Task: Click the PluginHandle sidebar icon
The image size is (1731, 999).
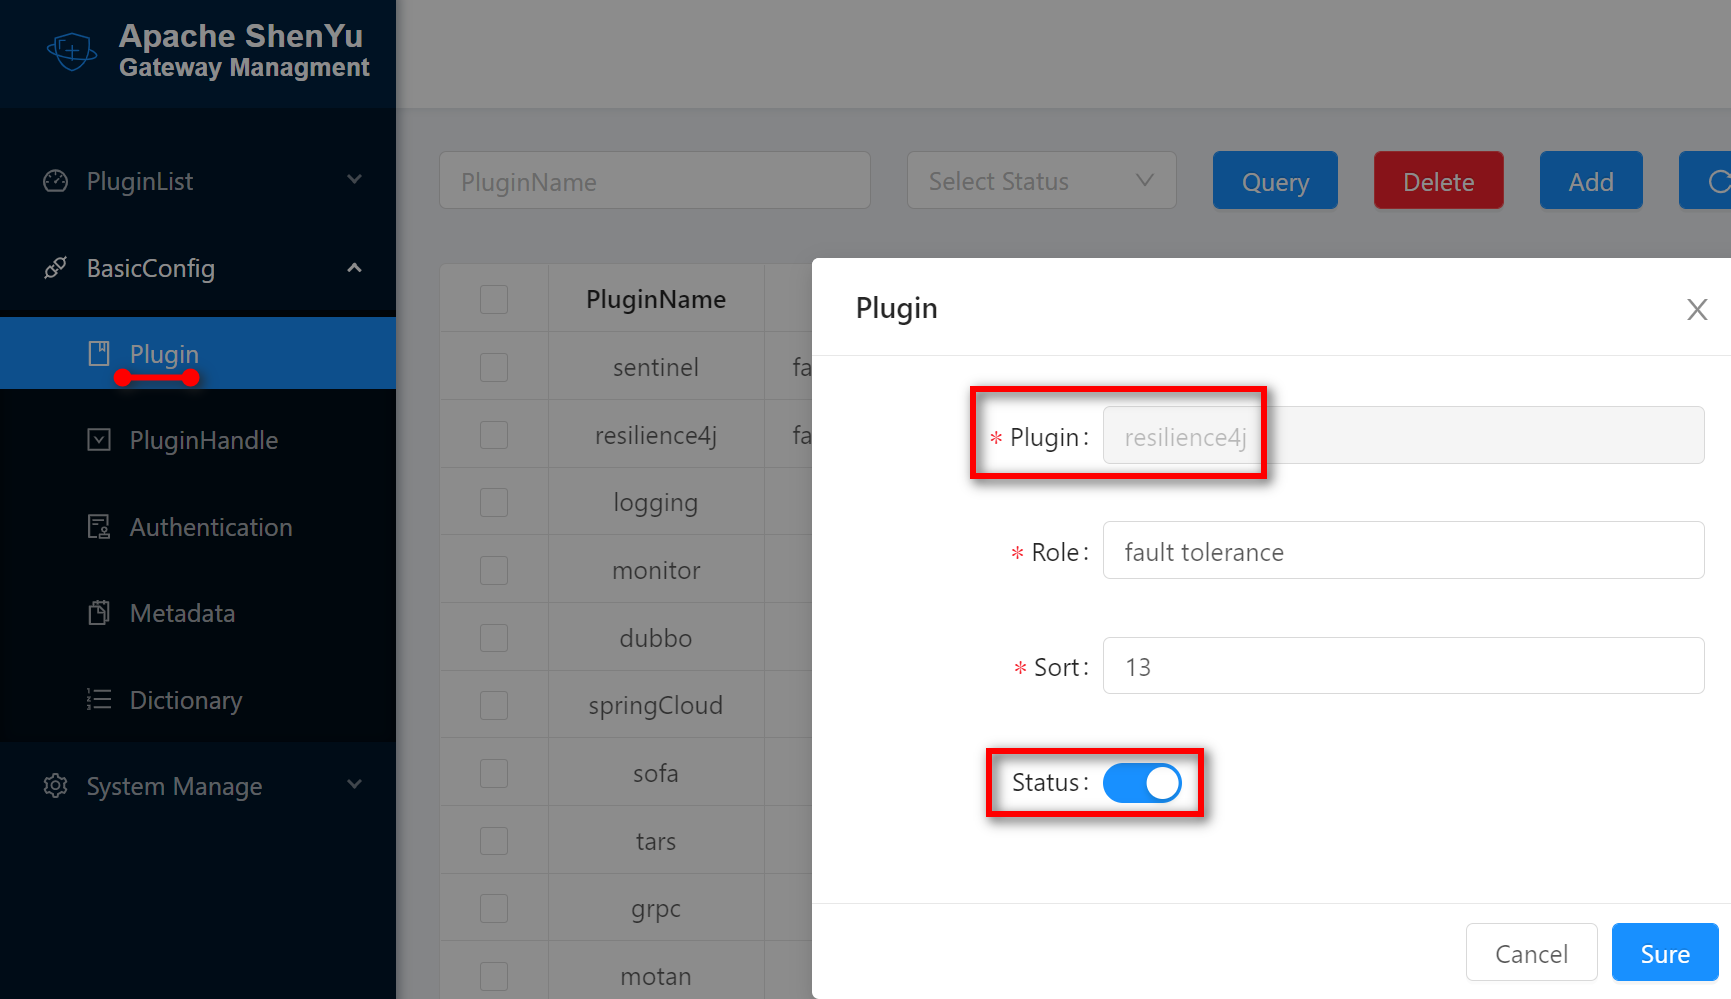Action: pyautogui.click(x=99, y=440)
